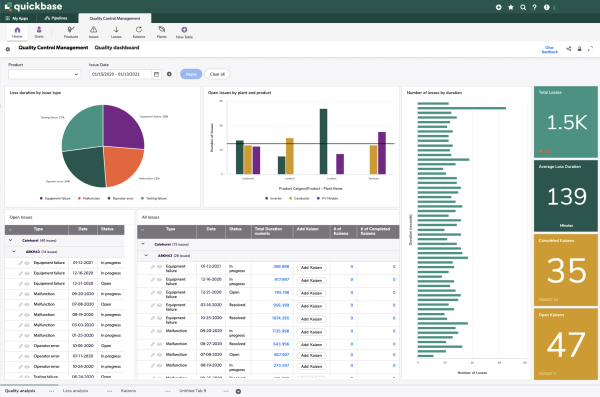Viewport: 600px width, 397px height.
Task: Toggle Equipment failure legend in pie chart
Action: tap(55, 198)
